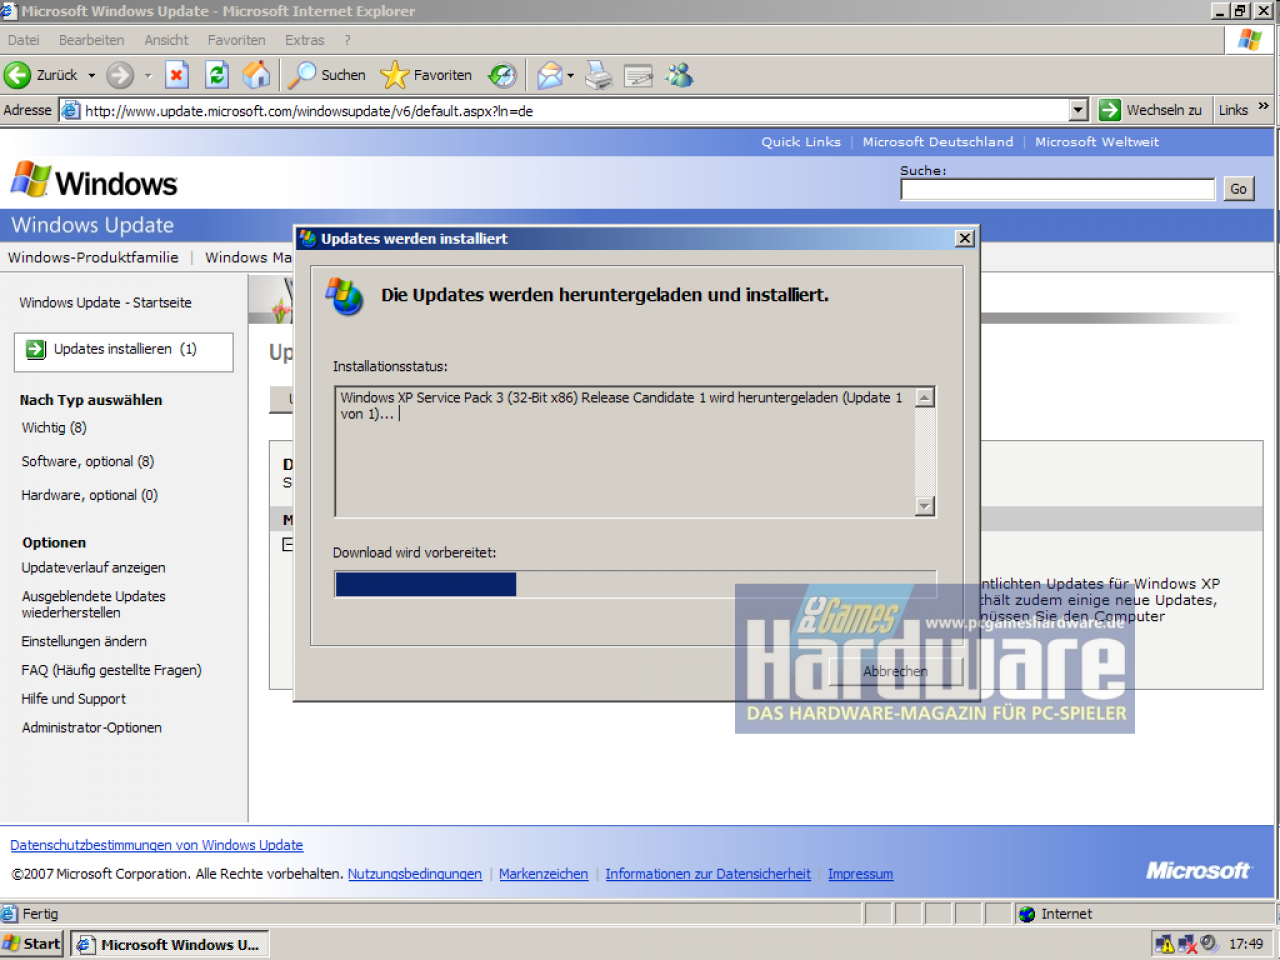Expand the Mail button dropdown arrow
Viewport: 1280px width, 960px height.
(570, 75)
